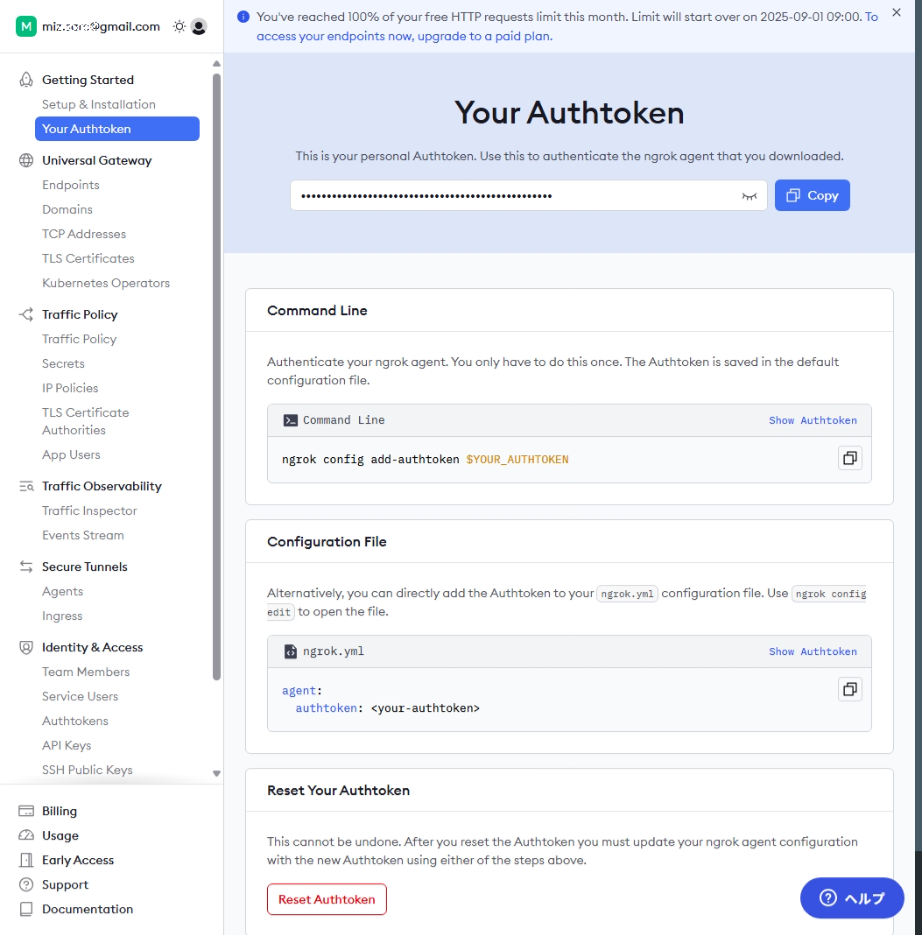Show Authtoken in ngrok.yml snippet

(812, 652)
